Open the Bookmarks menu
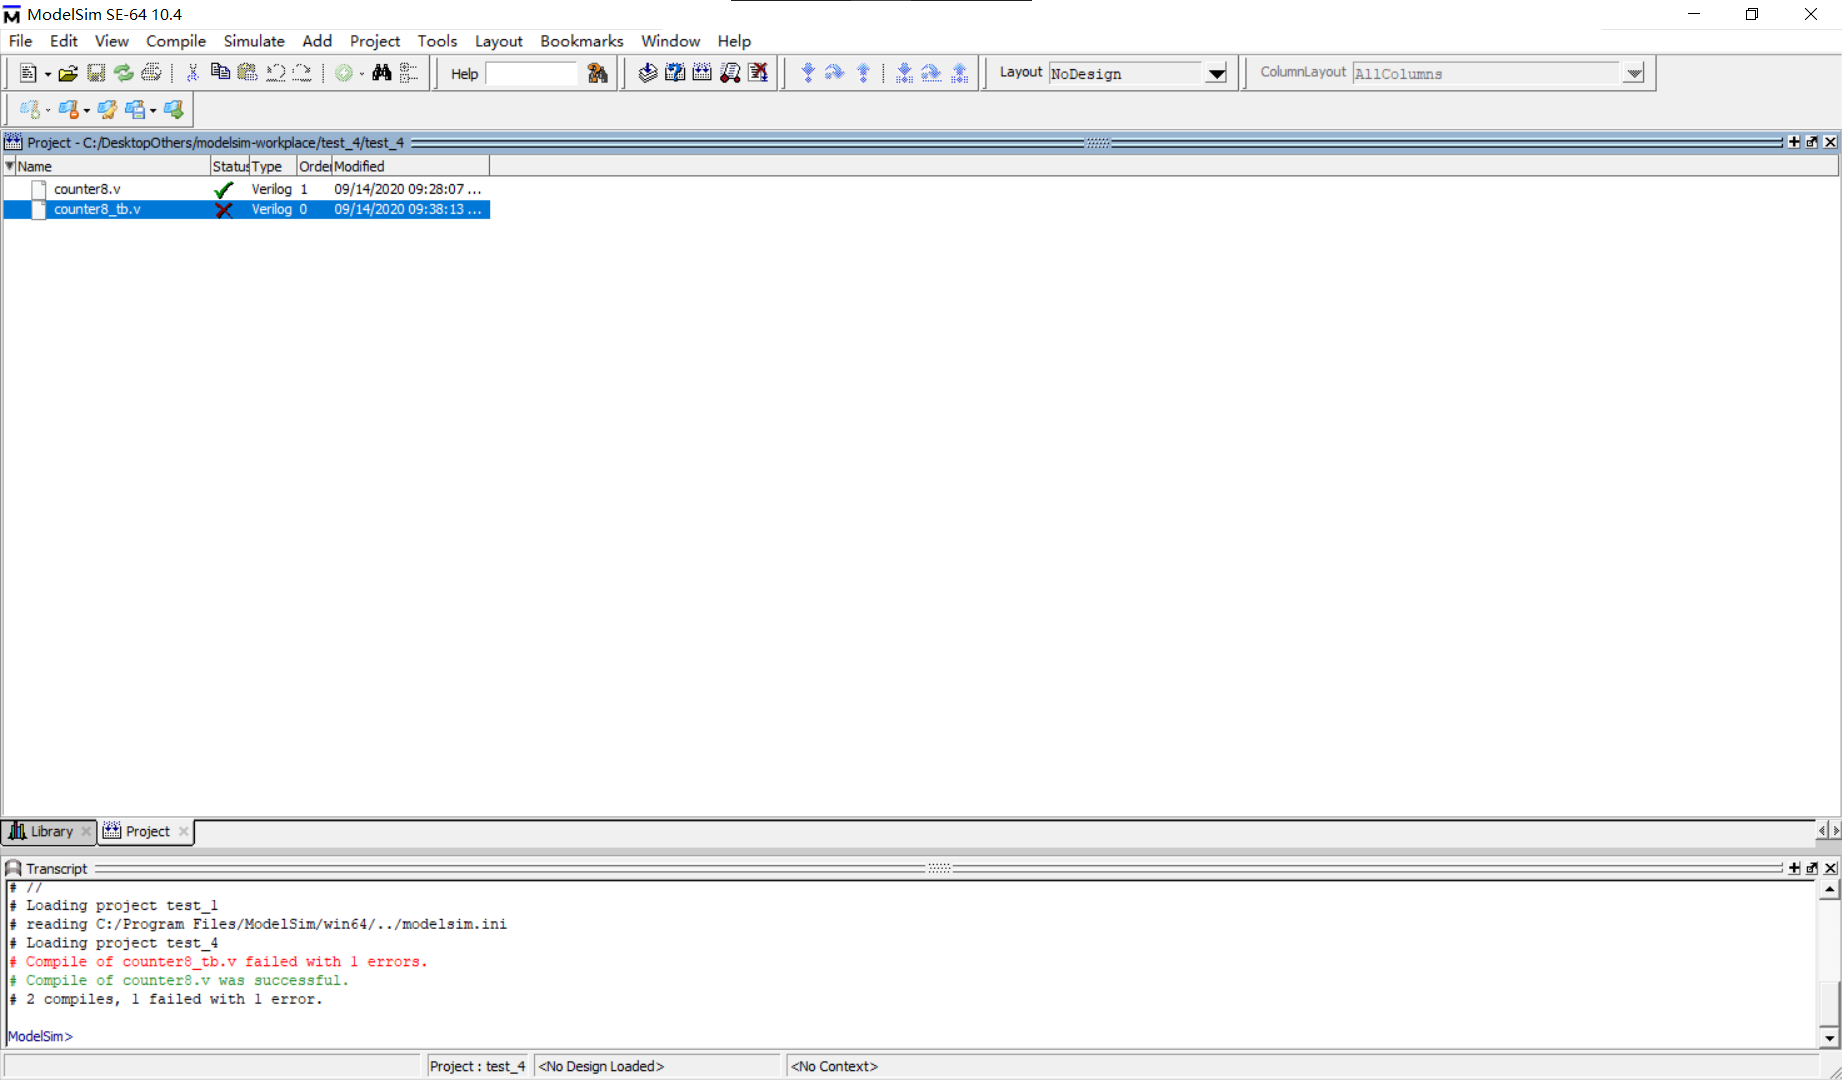The image size is (1842, 1080). click(582, 41)
